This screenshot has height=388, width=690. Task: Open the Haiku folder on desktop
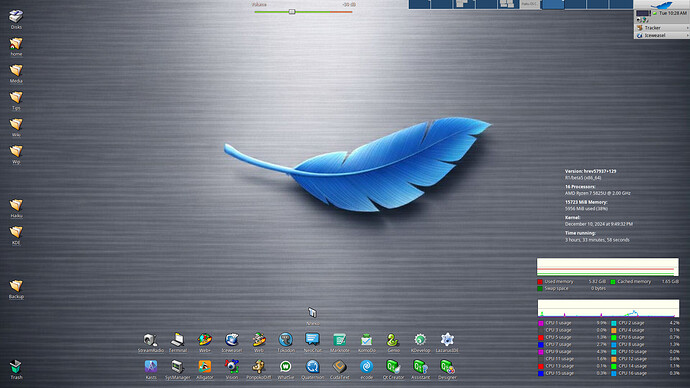click(16, 205)
